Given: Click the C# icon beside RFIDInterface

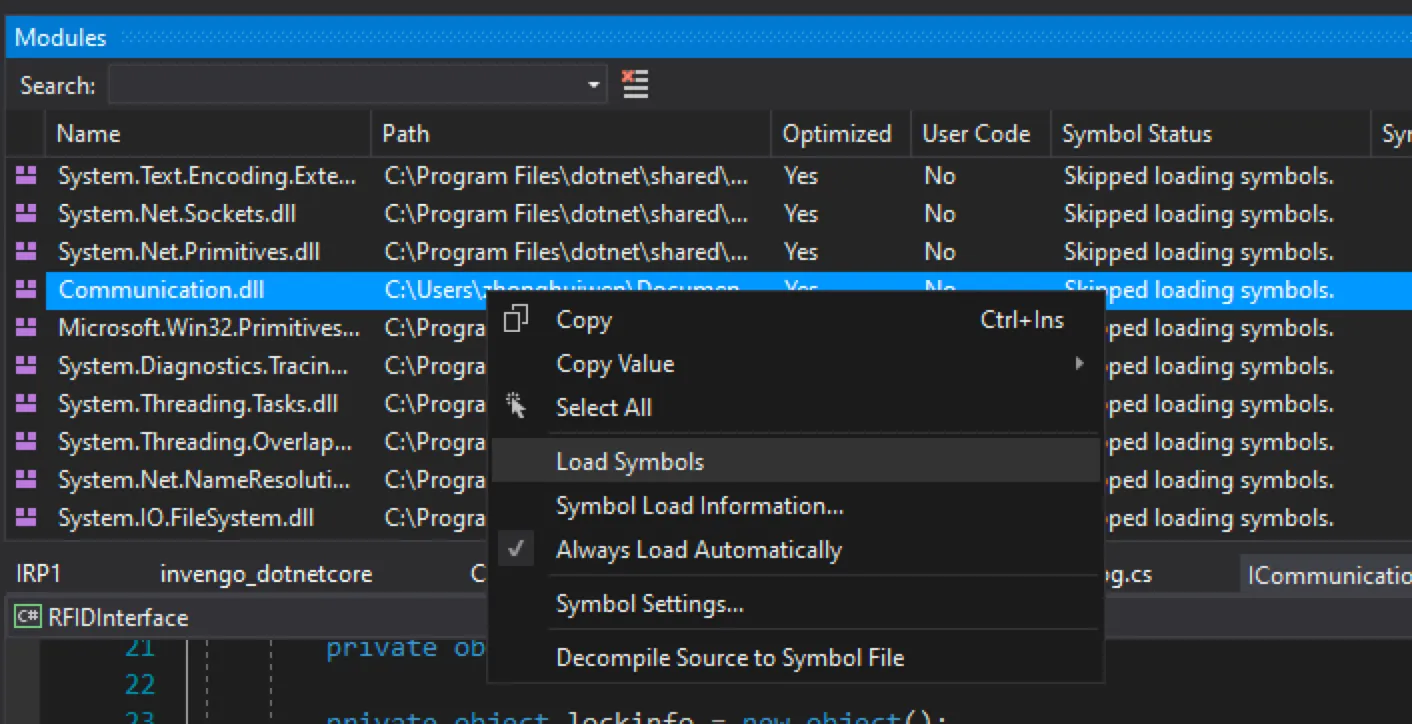Looking at the screenshot, I should pyautogui.click(x=27, y=617).
